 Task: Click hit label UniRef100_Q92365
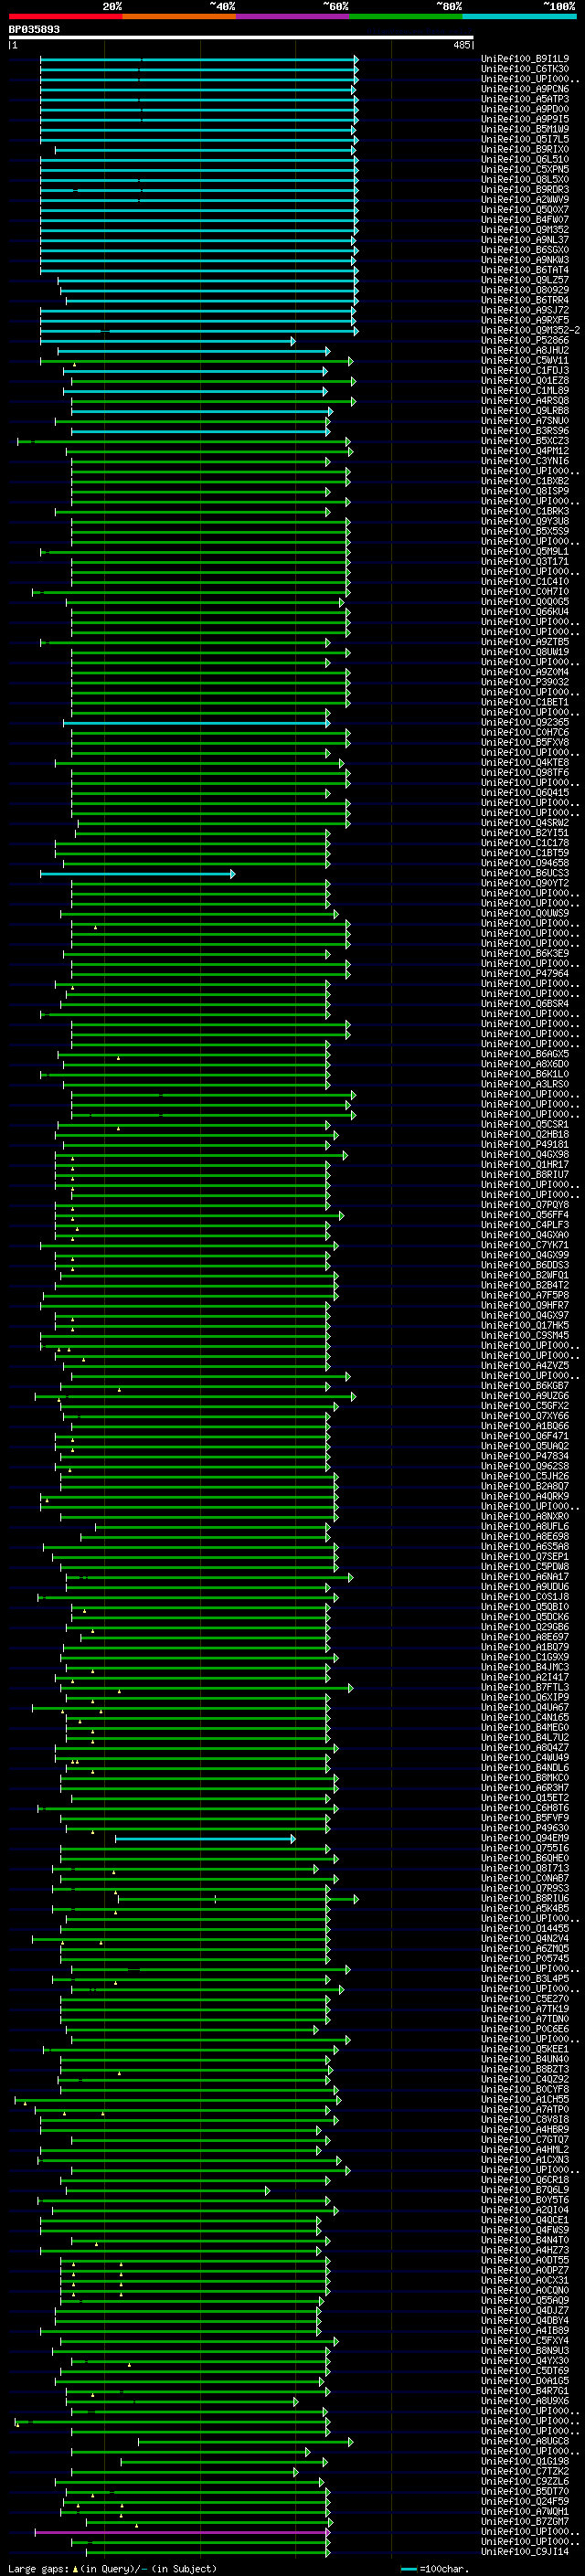(x=525, y=722)
